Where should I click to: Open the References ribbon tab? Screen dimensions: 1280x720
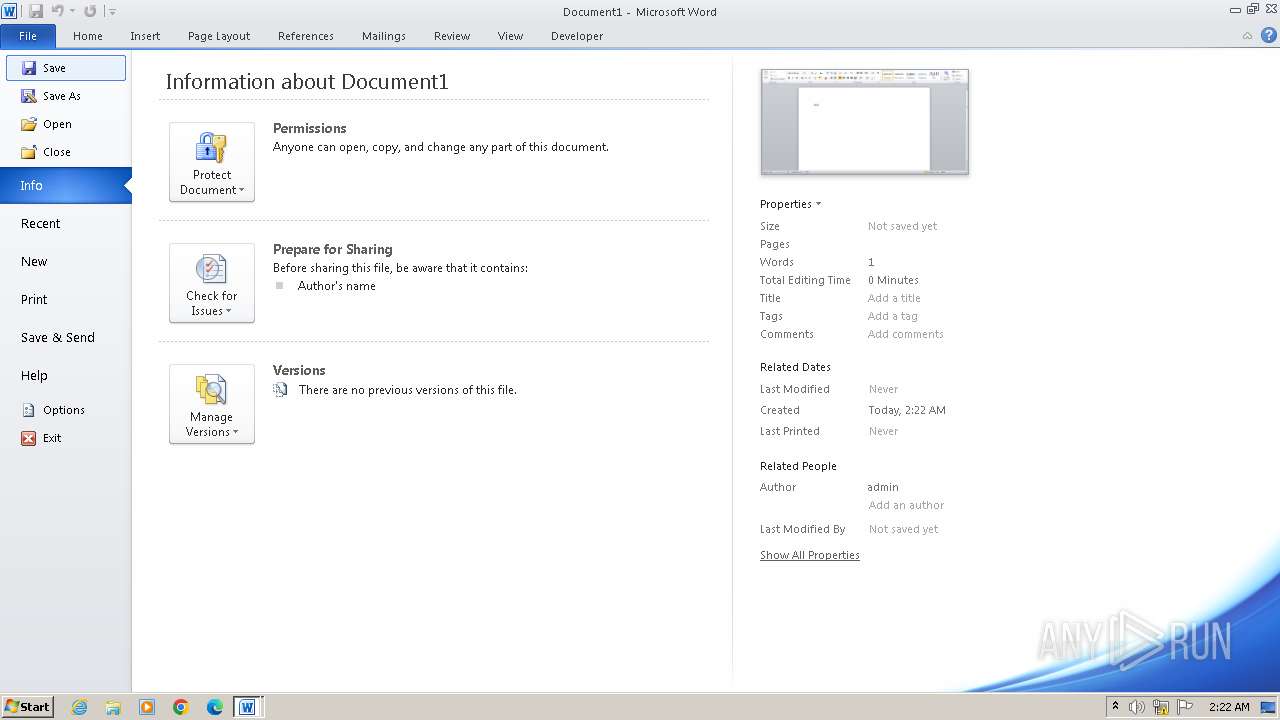point(306,36)
